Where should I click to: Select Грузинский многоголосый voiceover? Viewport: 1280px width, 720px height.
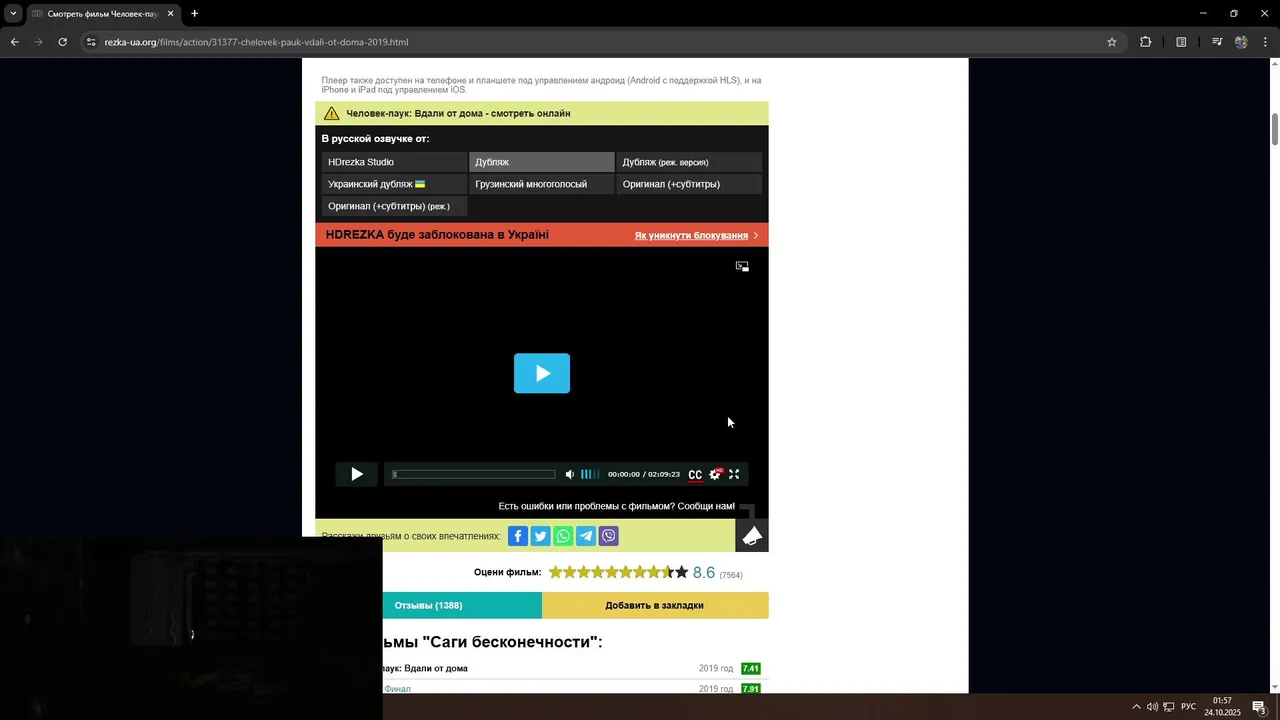541,184
